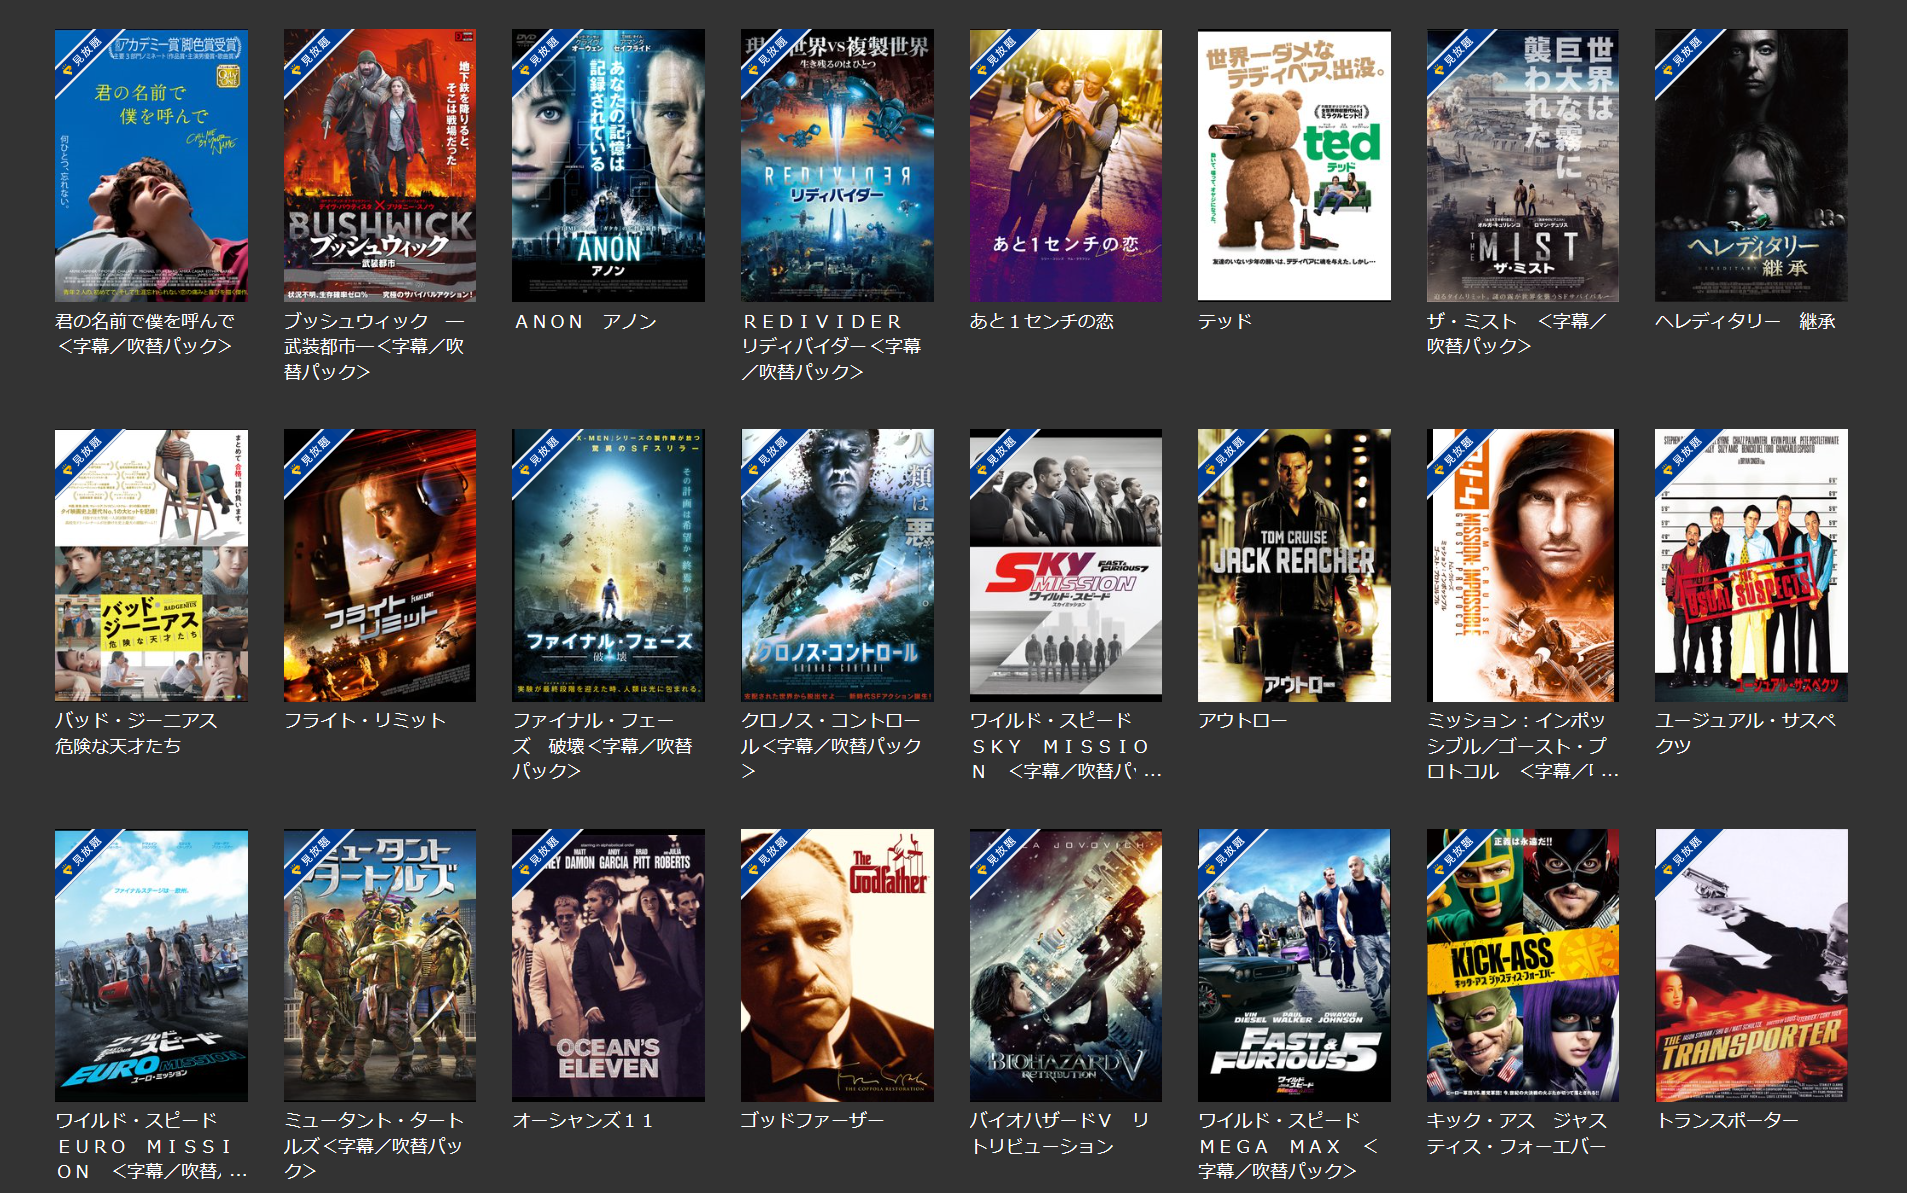1907x1193 pixels.
Task: Open the 君の名前で僕を呼んで movie poster
Action: (151, 165)
